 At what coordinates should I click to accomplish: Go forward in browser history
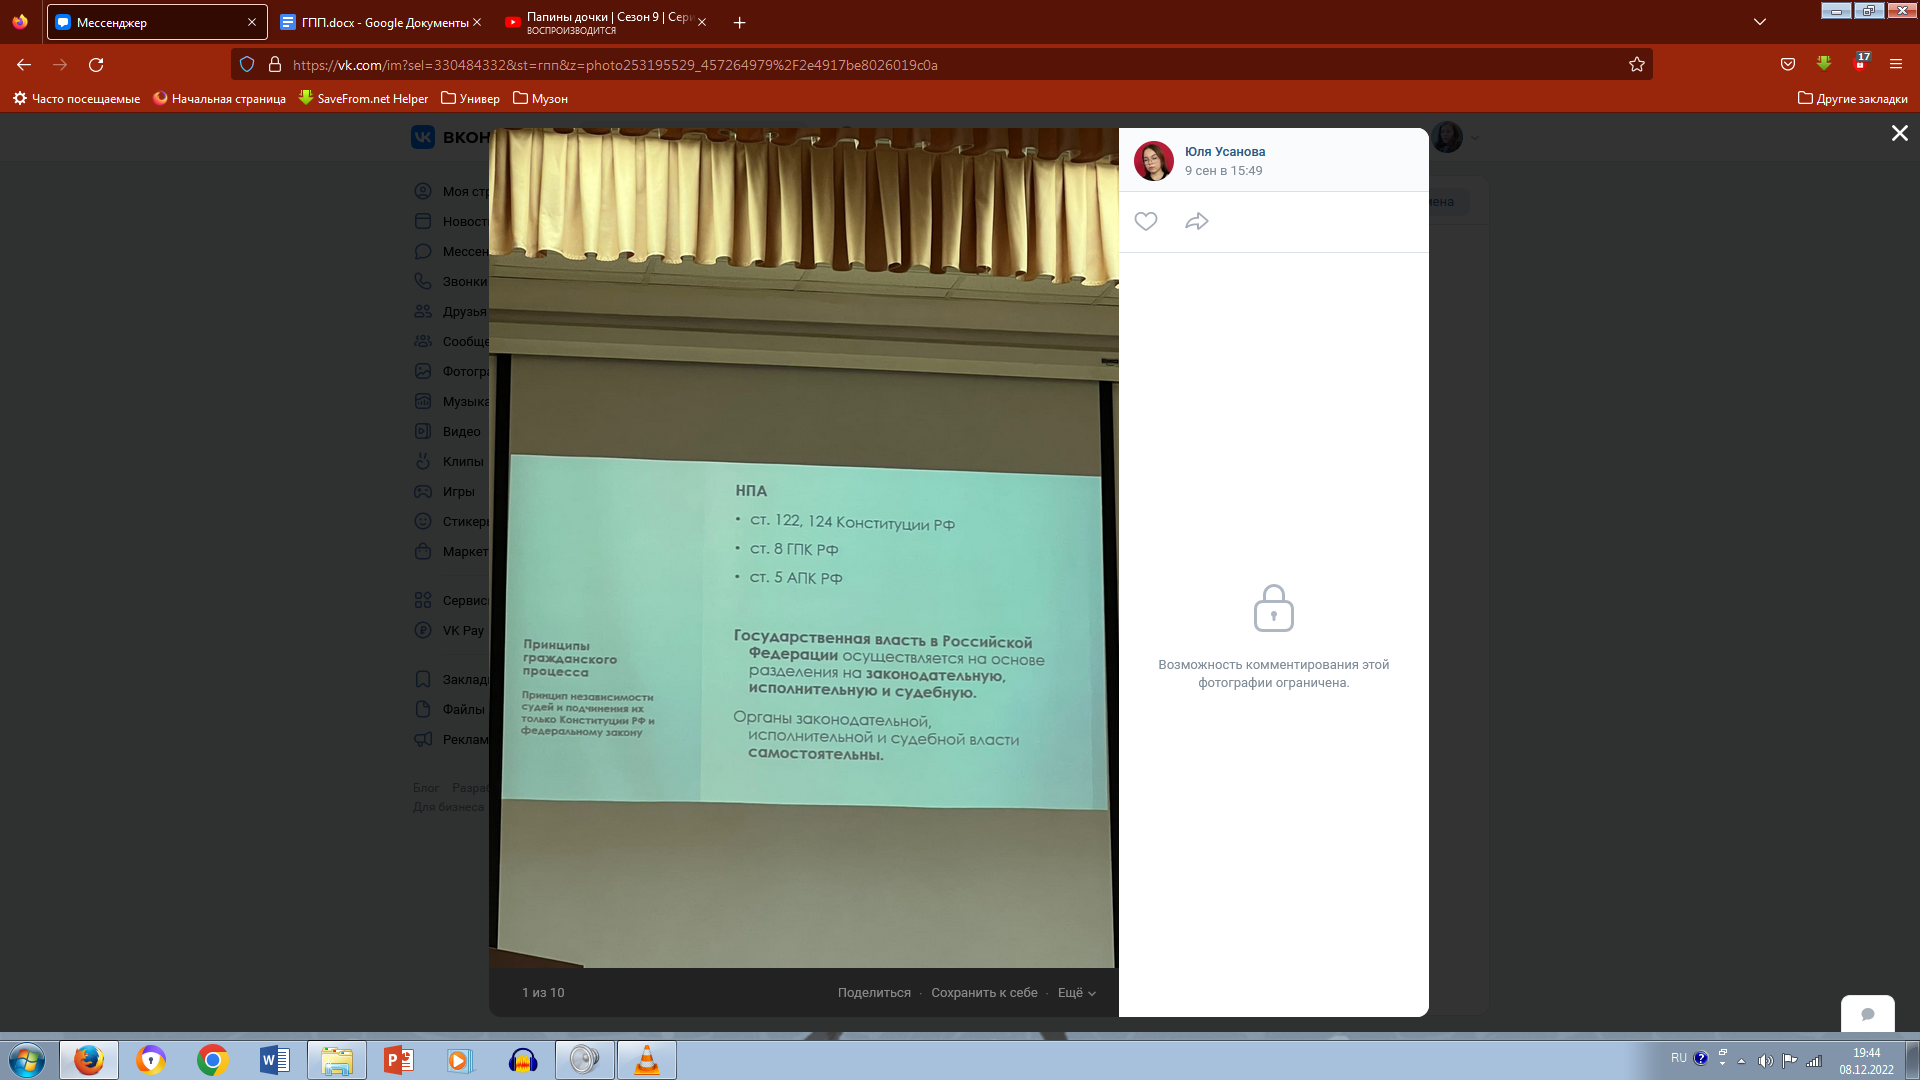60,65
